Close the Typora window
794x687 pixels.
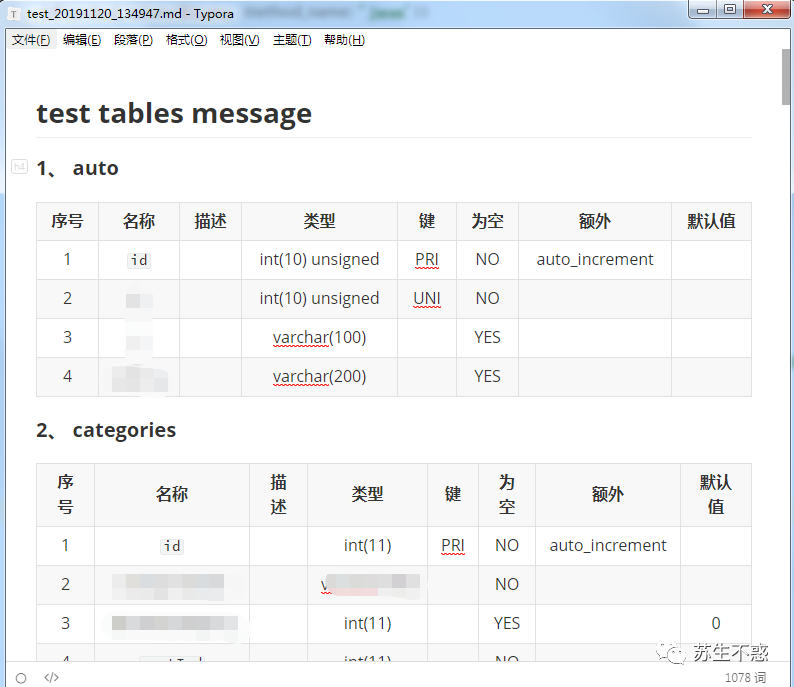tap(767, 9)
